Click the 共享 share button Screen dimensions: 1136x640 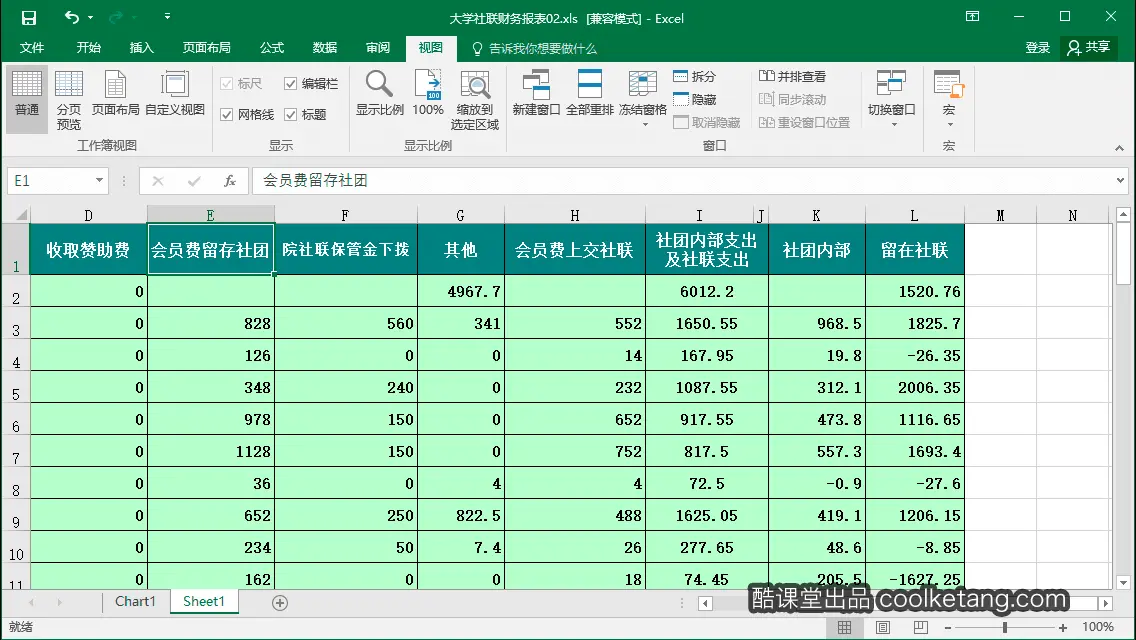pyautogui.click(x=1088, y=48)
